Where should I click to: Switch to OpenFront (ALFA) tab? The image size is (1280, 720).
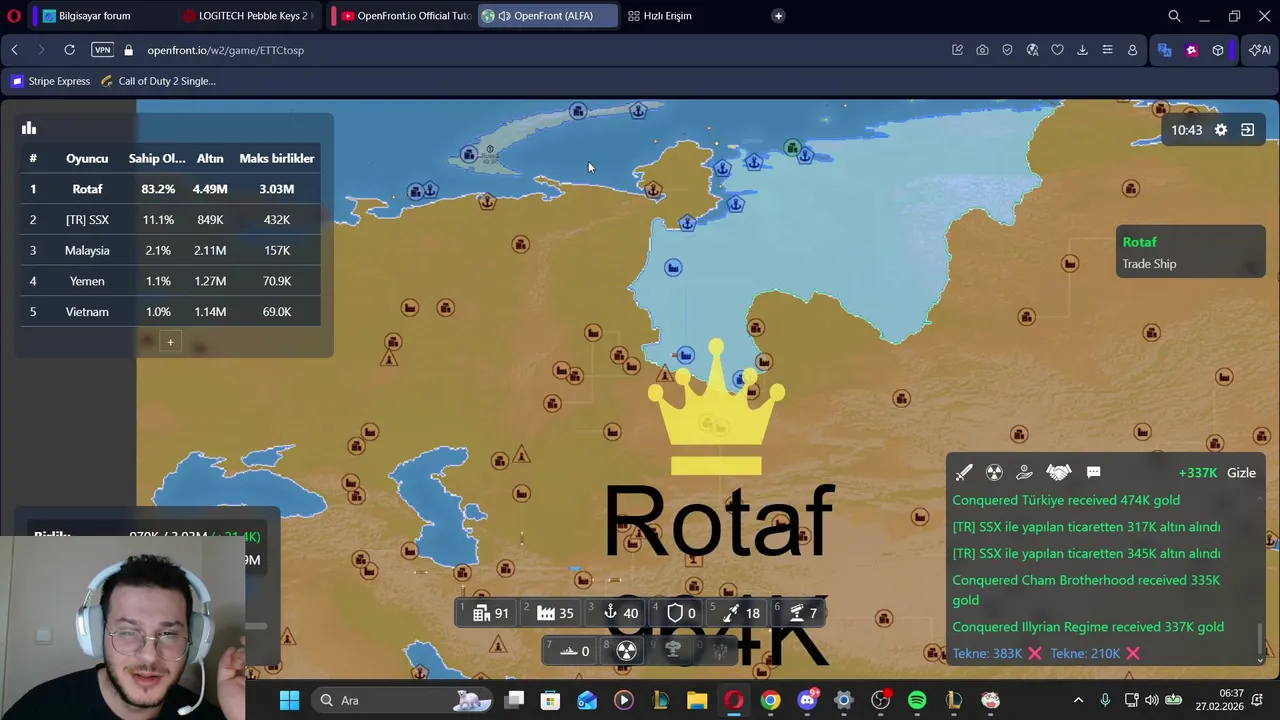(548, 16)
